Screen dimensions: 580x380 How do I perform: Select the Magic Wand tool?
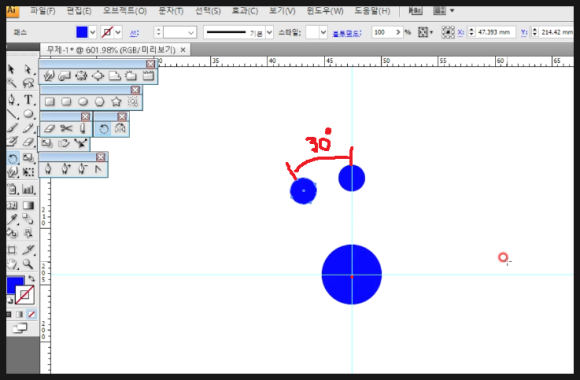coord(11,83)
